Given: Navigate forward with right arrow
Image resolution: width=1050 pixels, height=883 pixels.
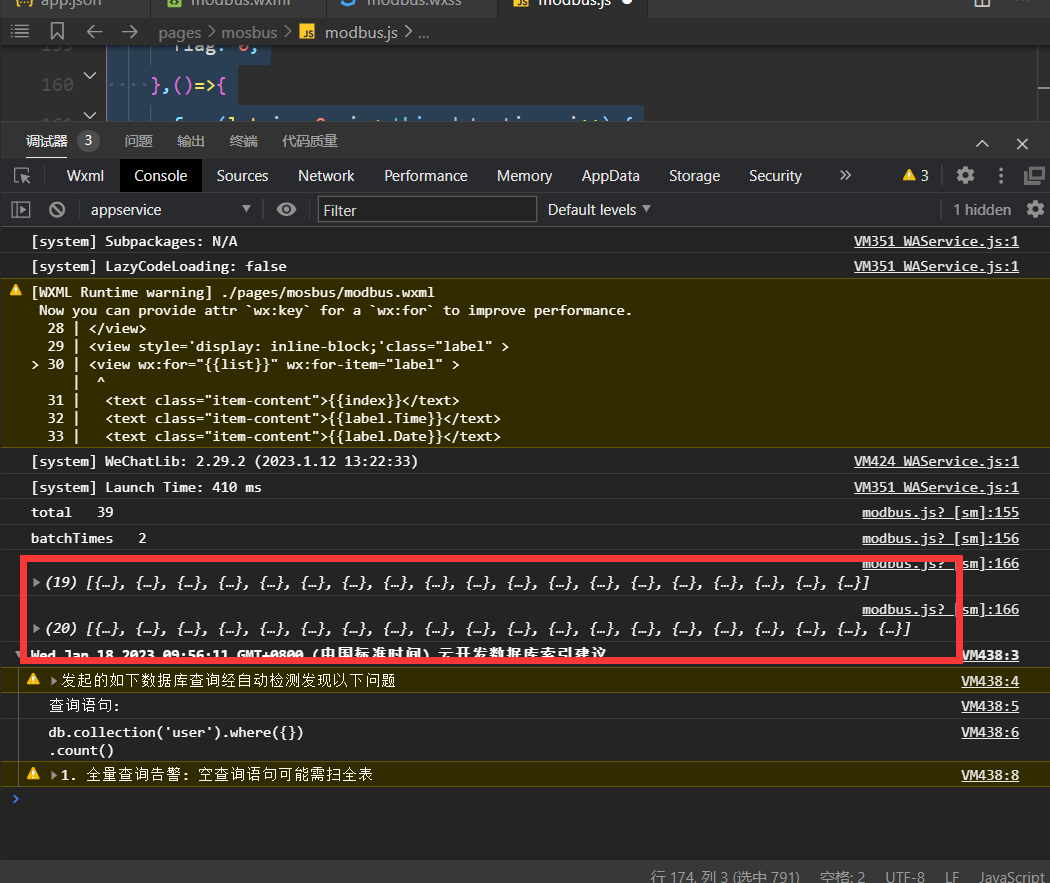Looking at the screenshot, I should (130, 31).
